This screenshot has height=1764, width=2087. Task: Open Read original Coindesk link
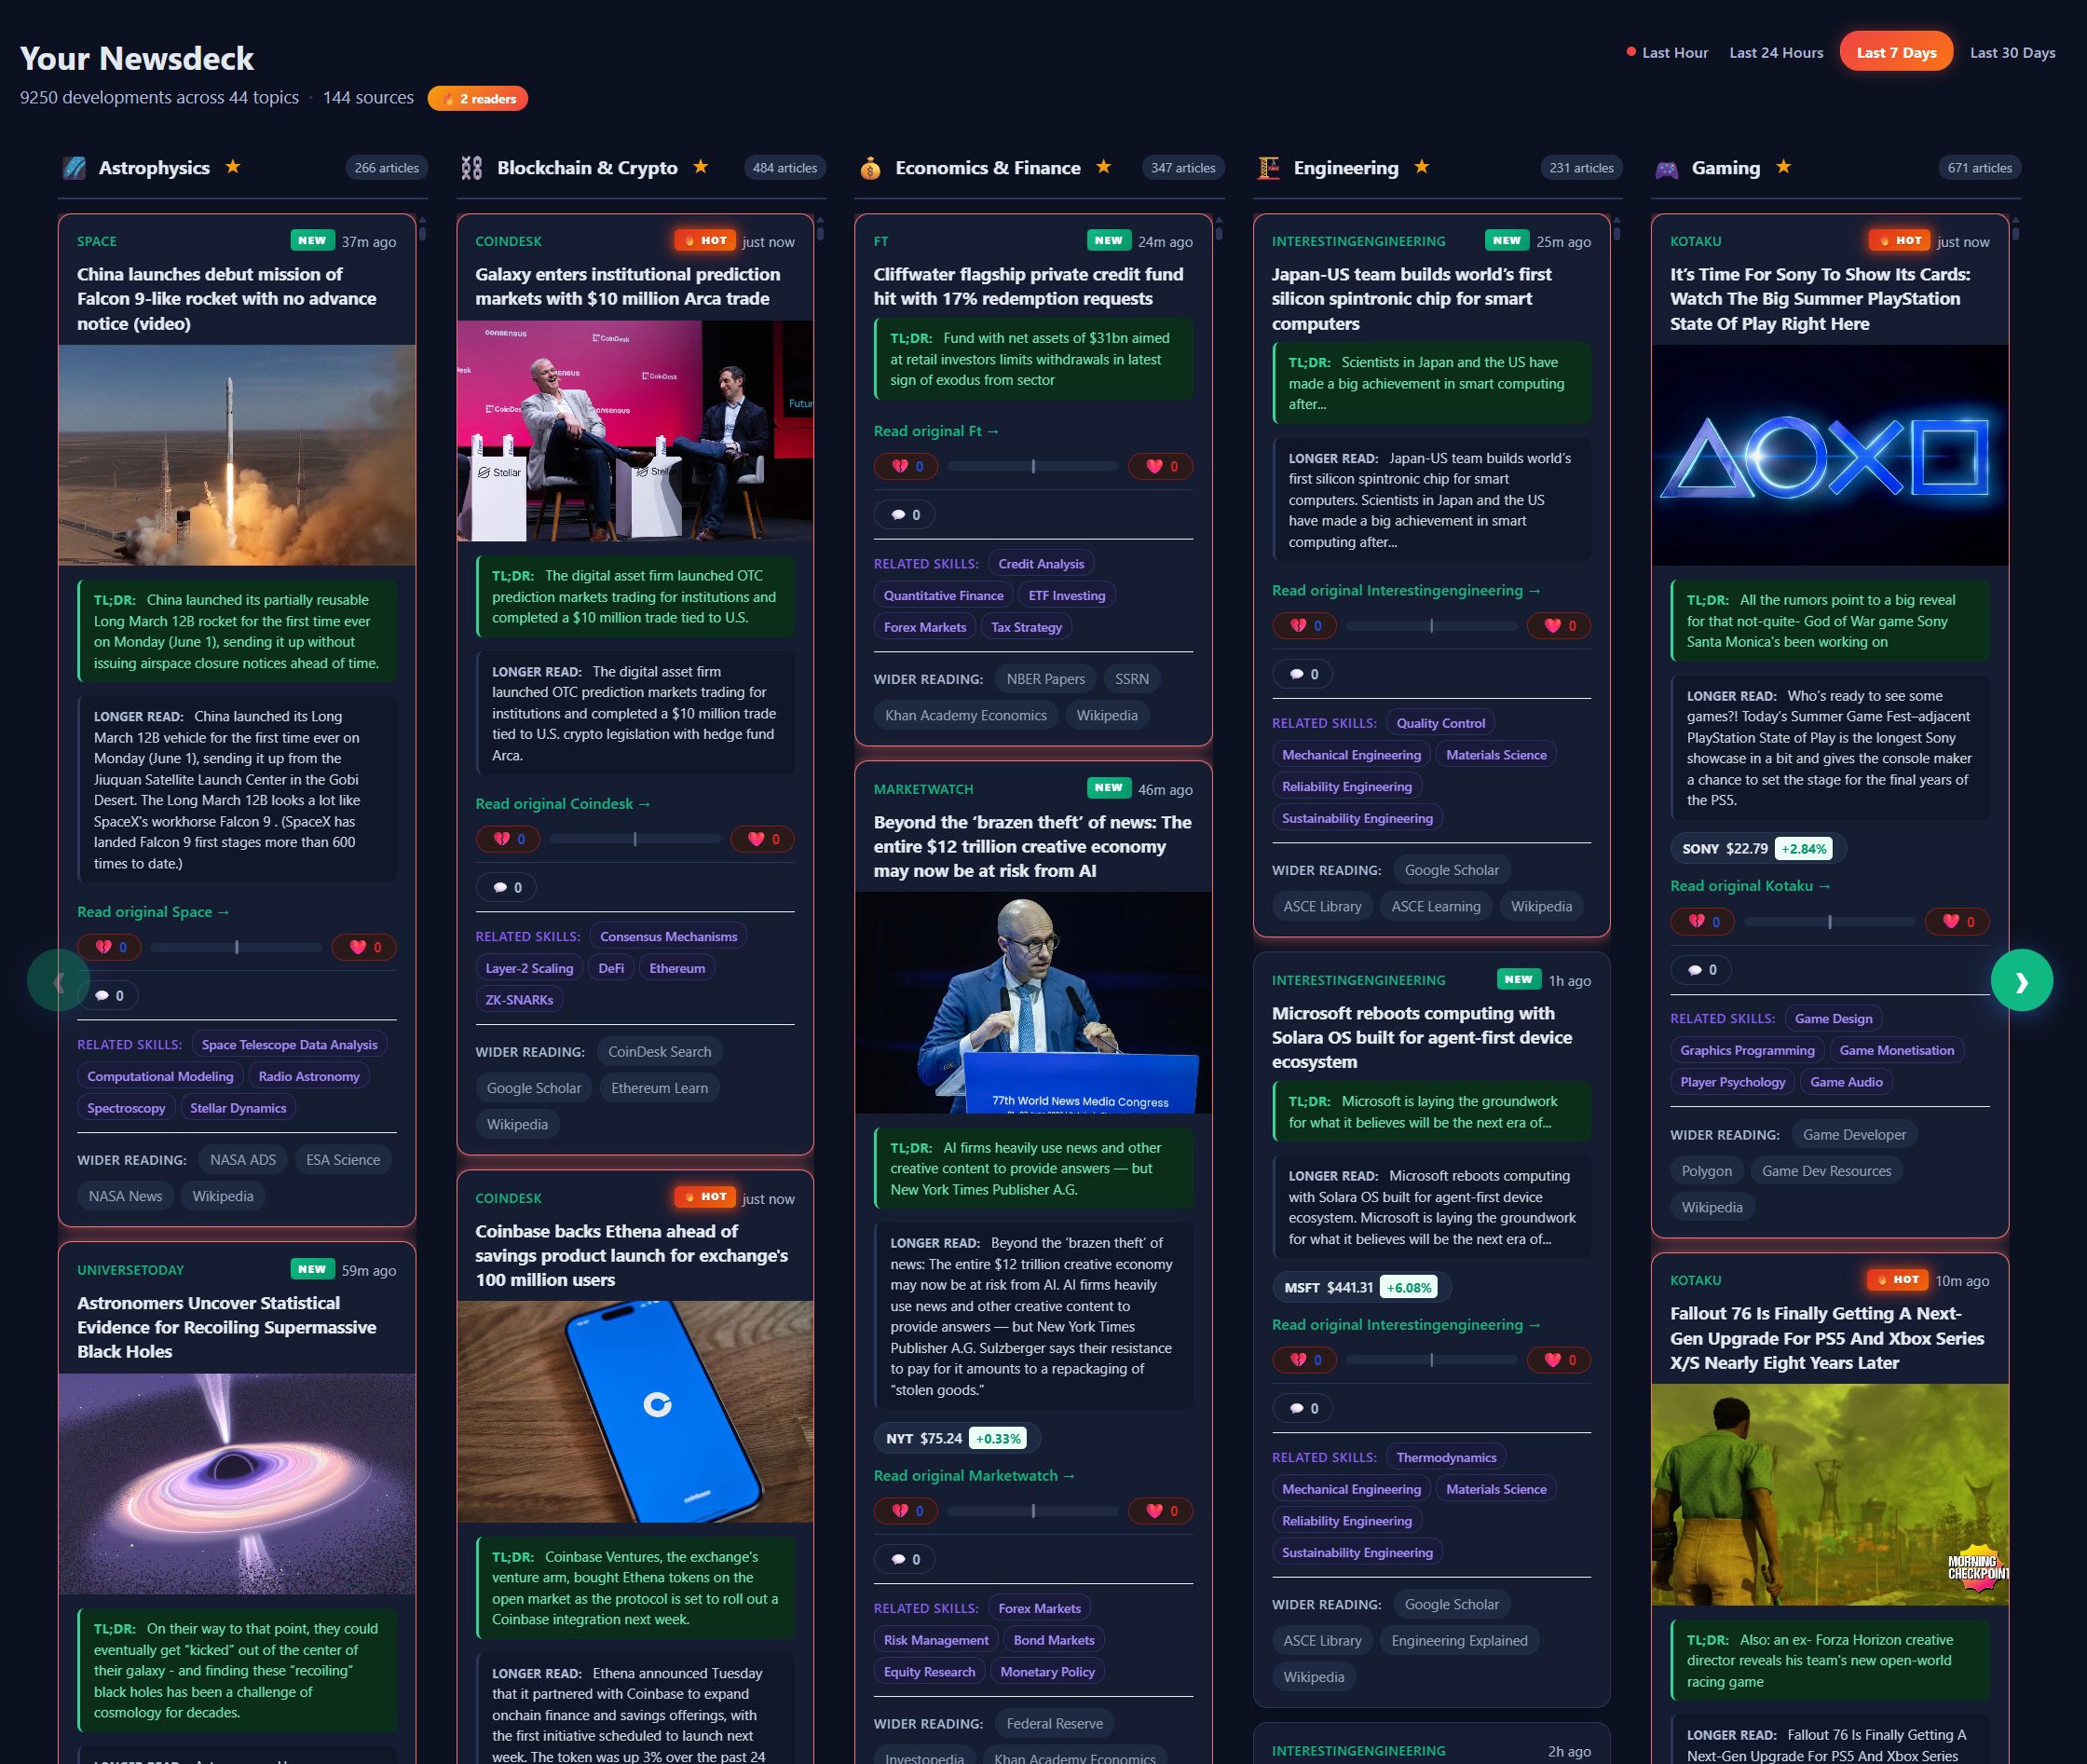(x=563, y=804)
